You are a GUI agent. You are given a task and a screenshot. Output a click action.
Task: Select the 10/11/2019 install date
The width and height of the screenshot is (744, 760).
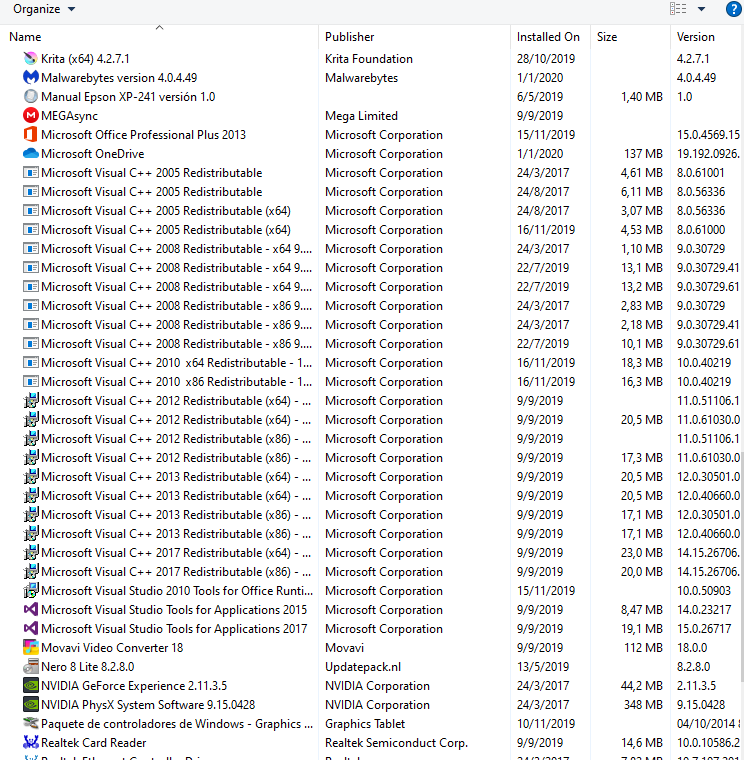point(546,724)
